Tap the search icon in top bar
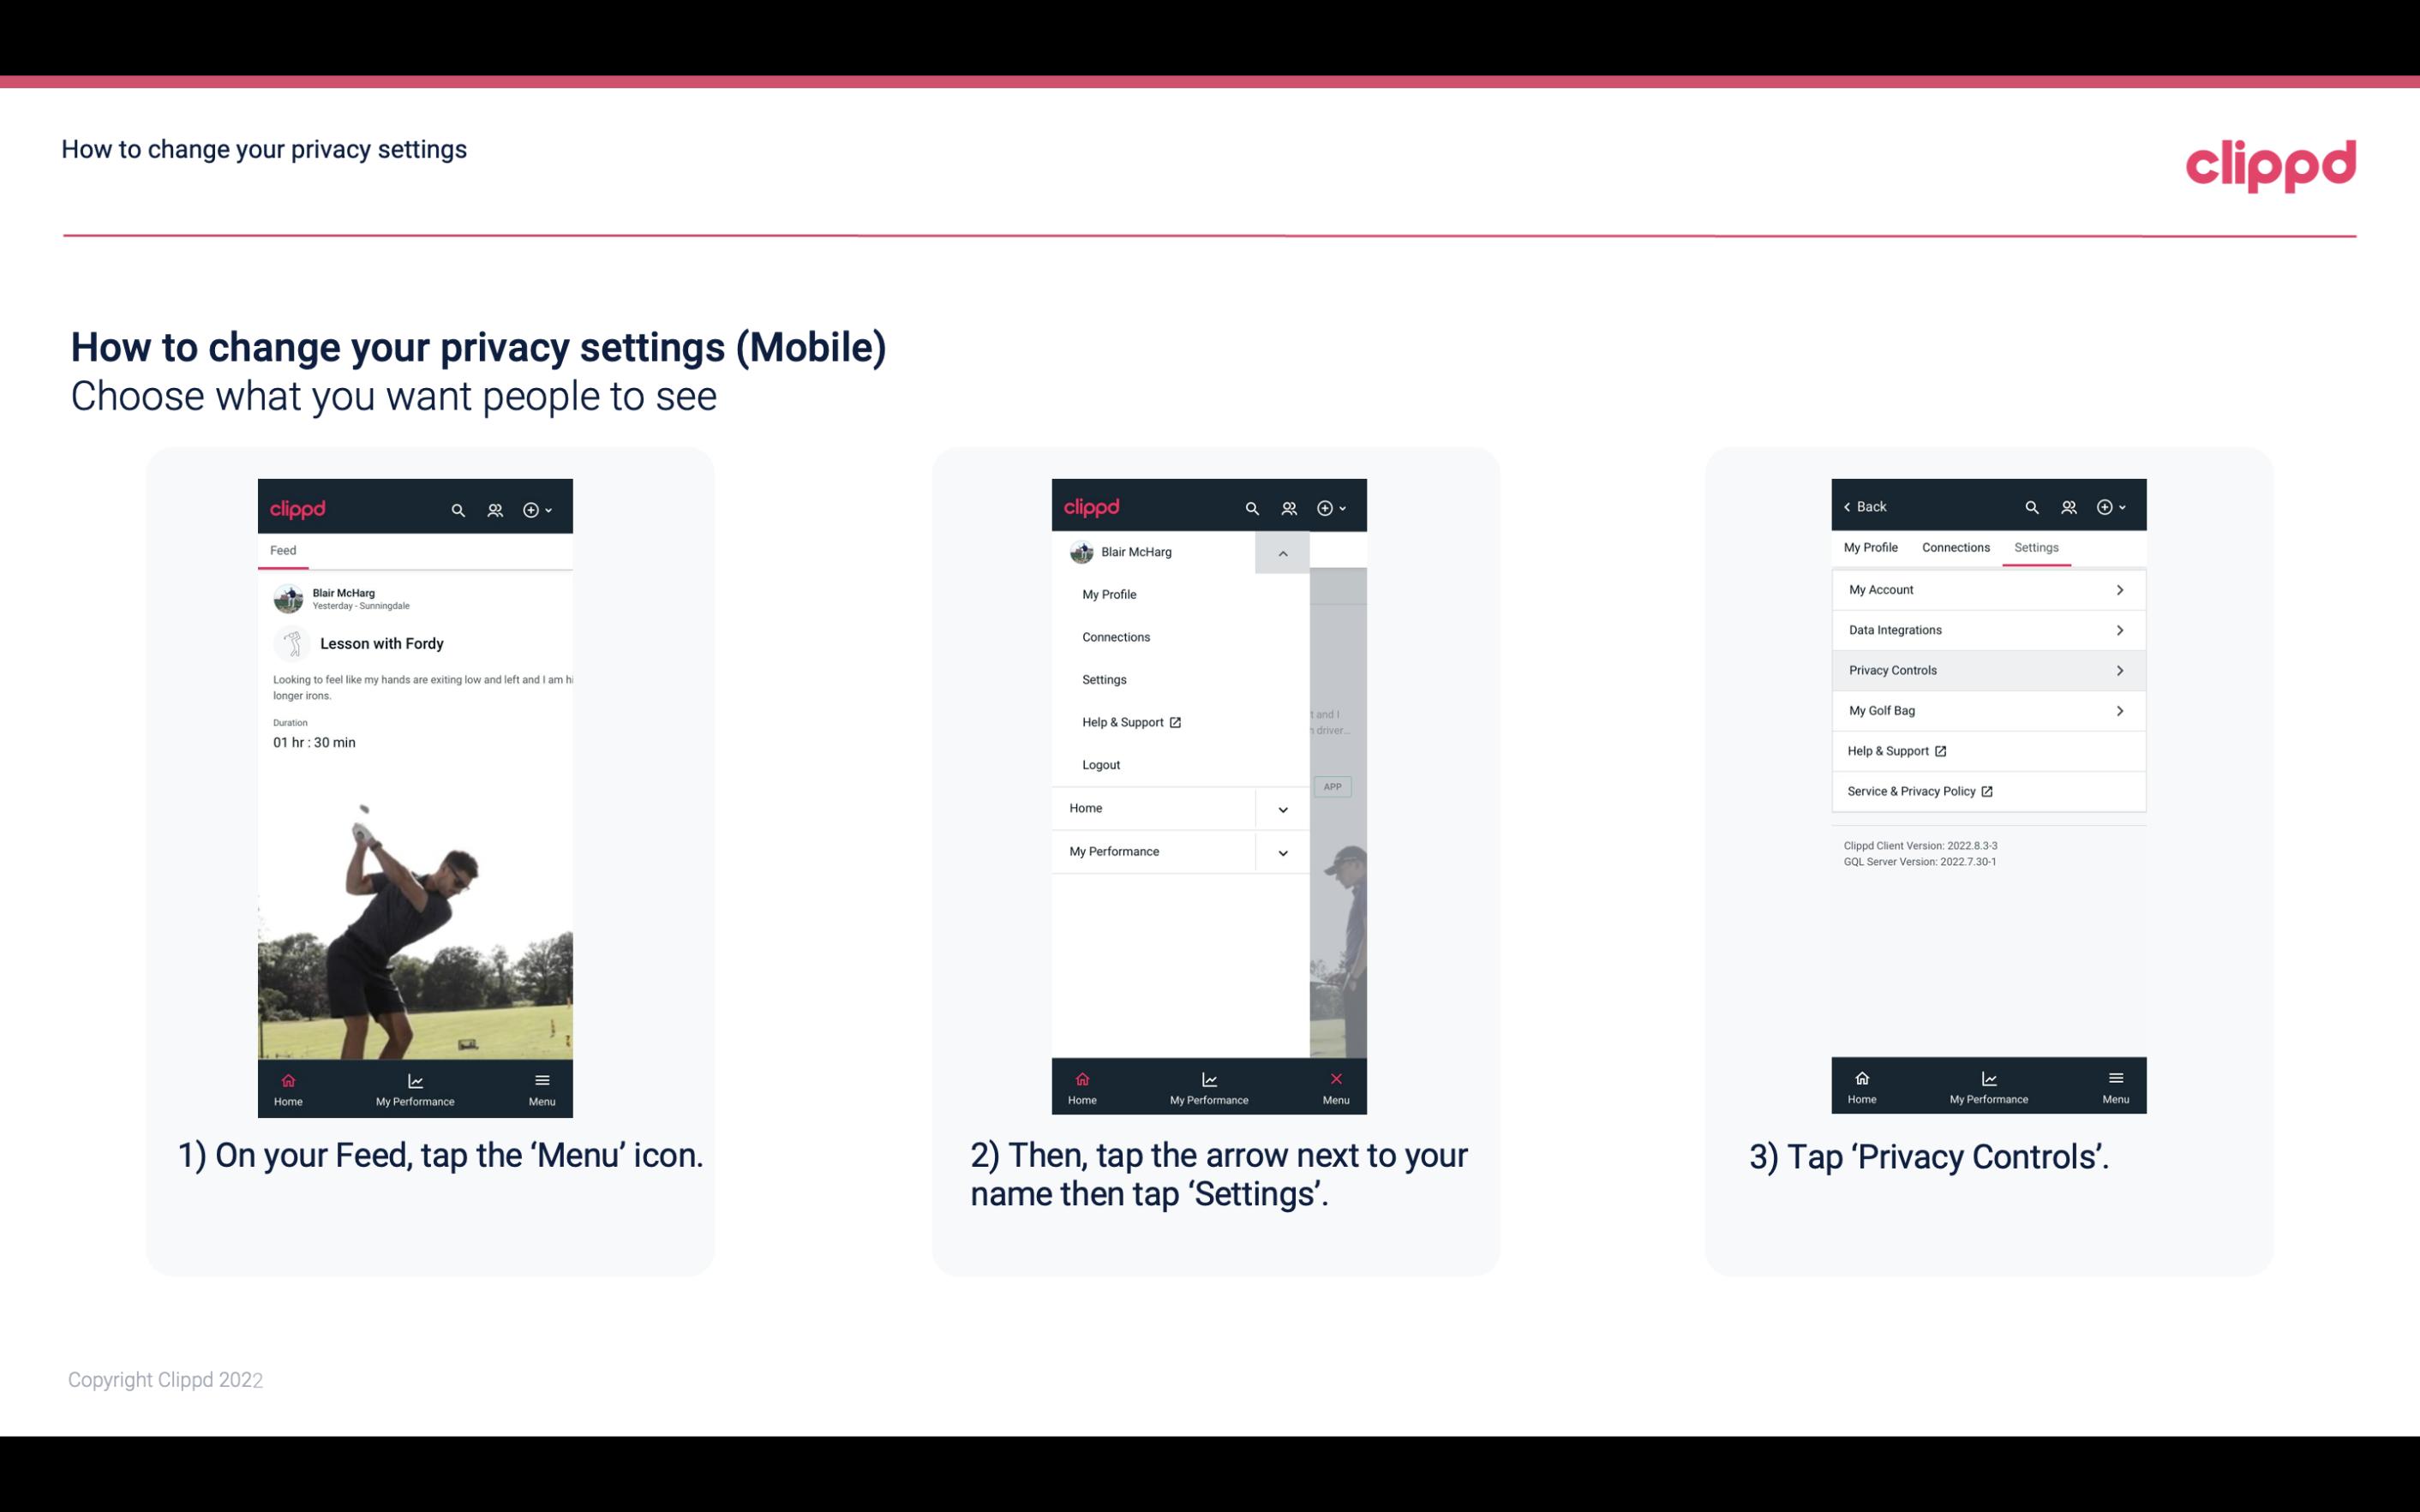Viewport: 2420px width, 1512px height. pos(457,509)
